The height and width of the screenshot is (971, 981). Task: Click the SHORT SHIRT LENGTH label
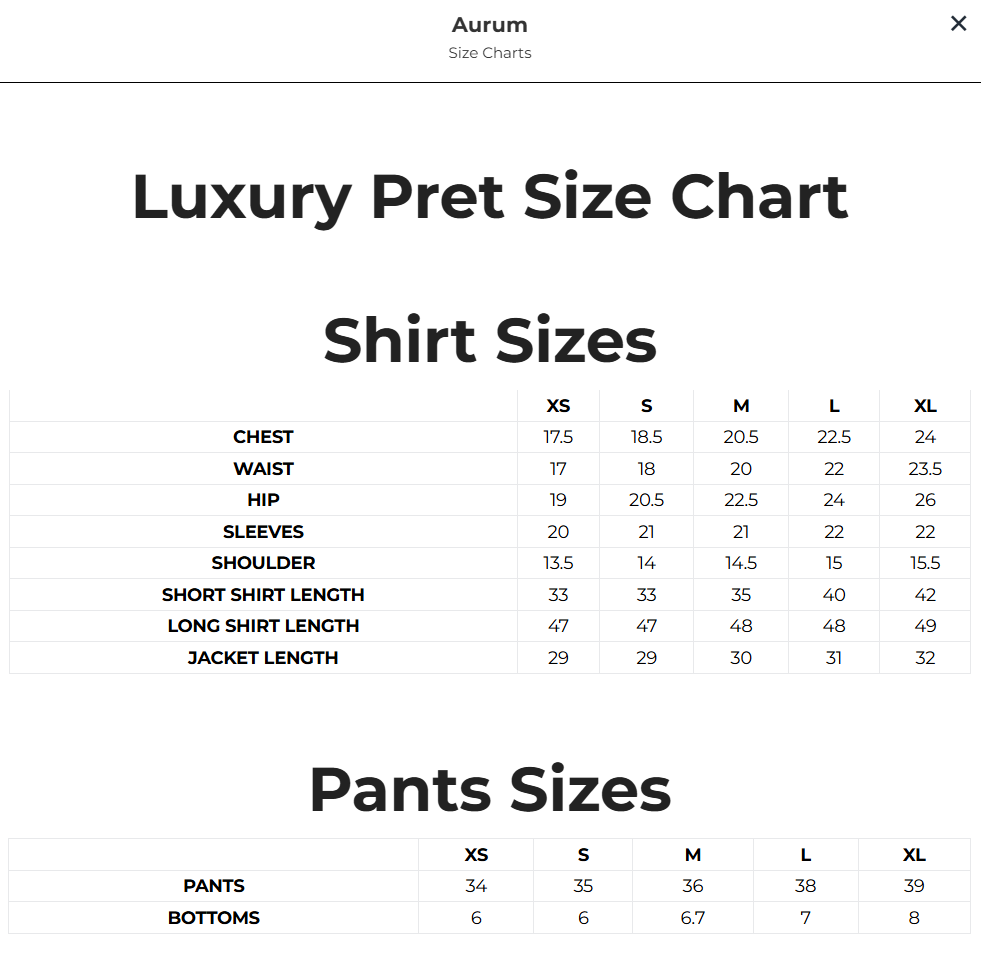coord(263,594)
